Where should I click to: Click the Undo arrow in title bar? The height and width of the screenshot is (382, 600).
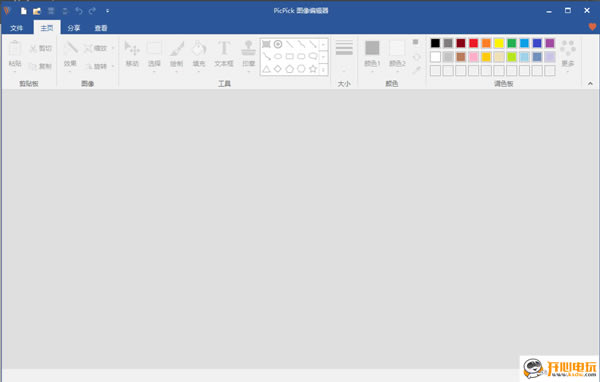tap(79, 11)
